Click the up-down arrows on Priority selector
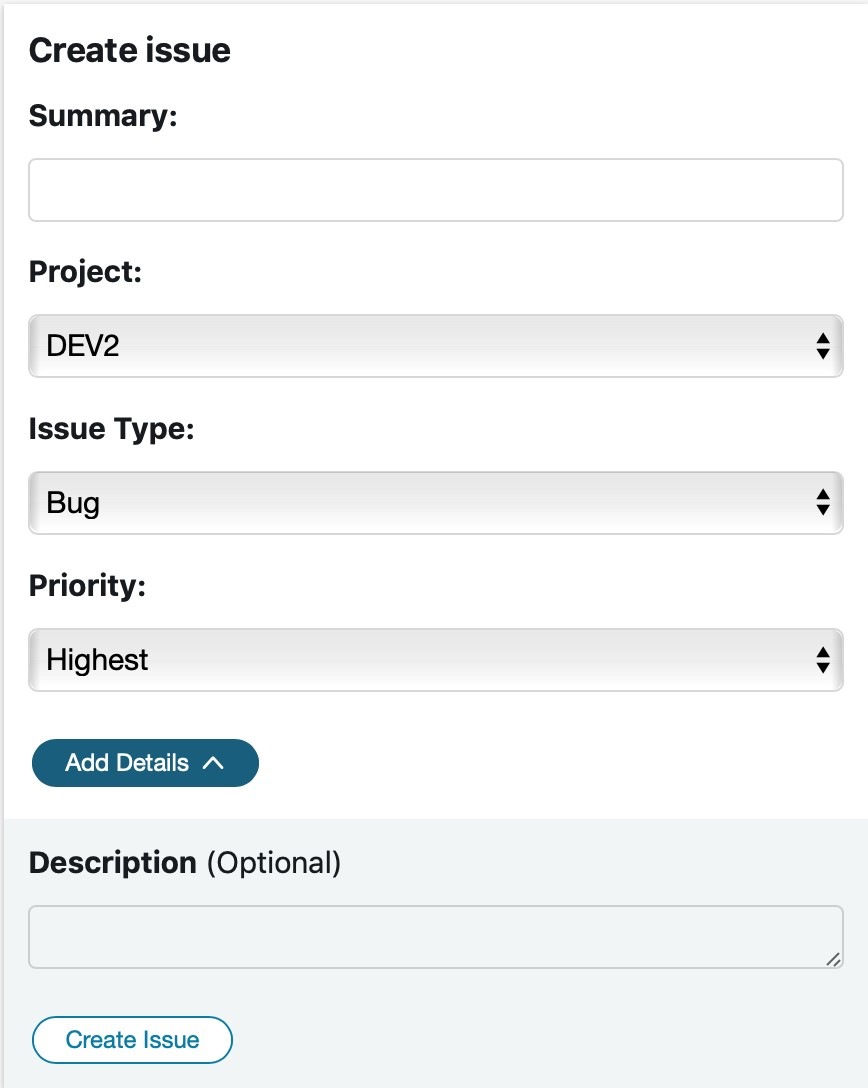Viewport: 868px width, 1088px height. 822,660
